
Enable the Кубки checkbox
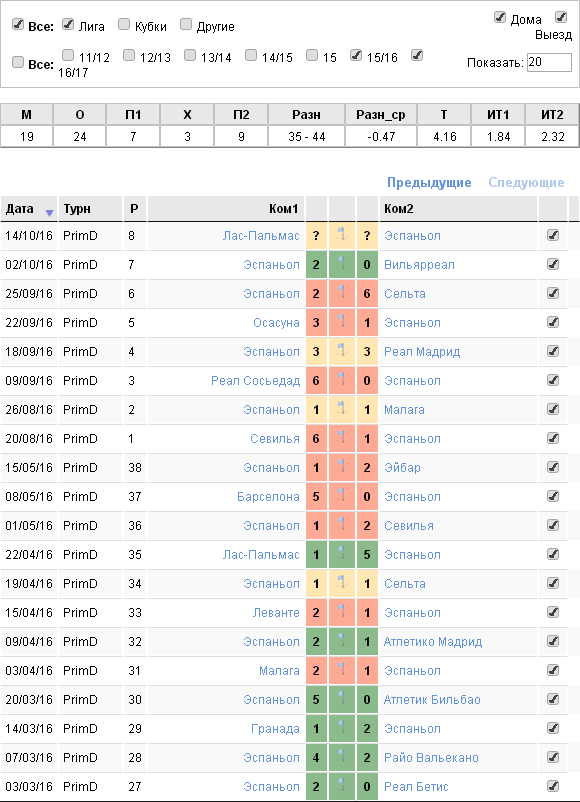point(124,24)
